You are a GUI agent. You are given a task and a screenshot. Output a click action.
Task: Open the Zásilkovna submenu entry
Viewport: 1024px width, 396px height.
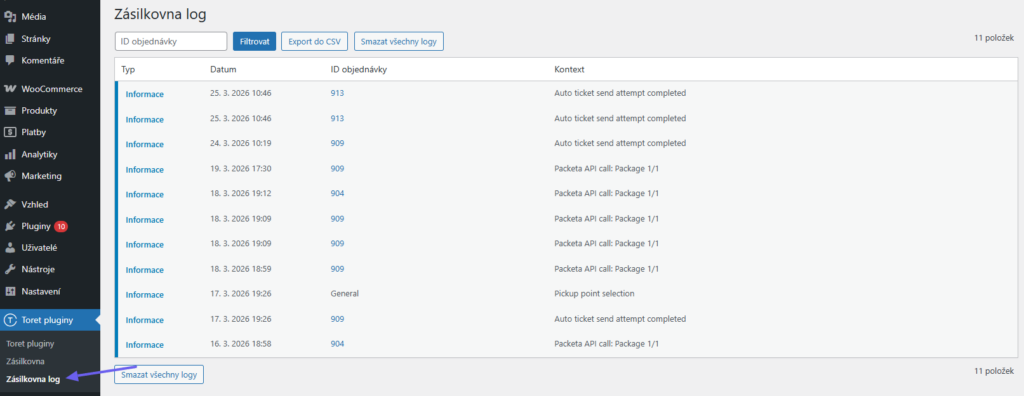[25, 361]
